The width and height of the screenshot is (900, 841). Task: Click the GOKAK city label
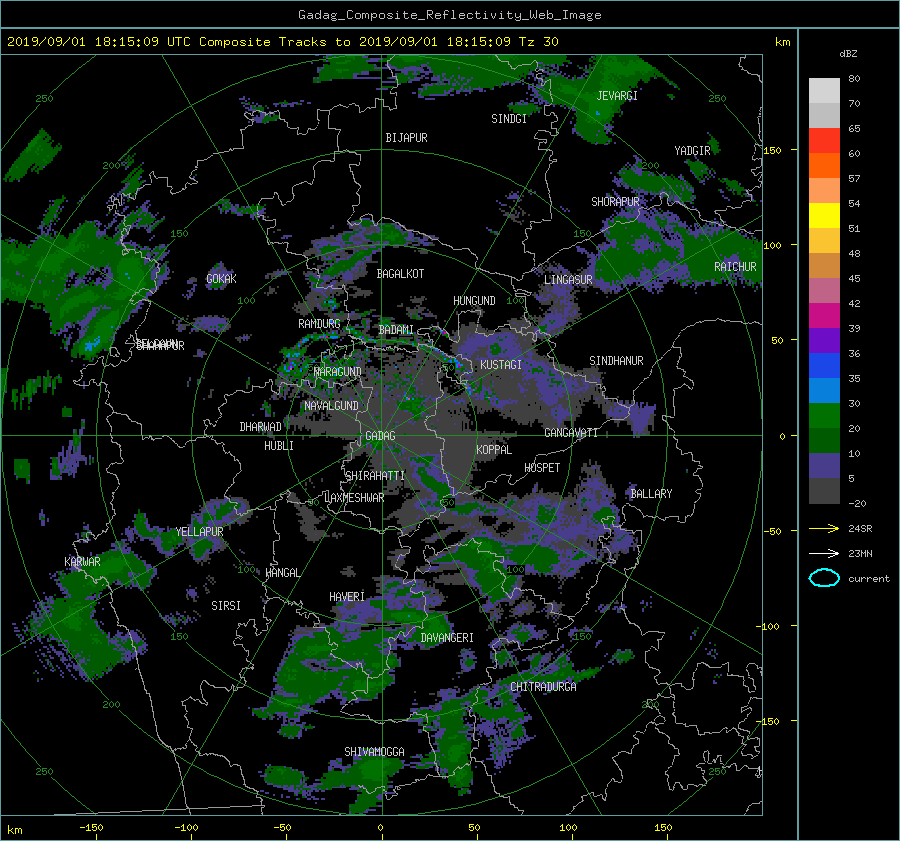coord(222,279)
